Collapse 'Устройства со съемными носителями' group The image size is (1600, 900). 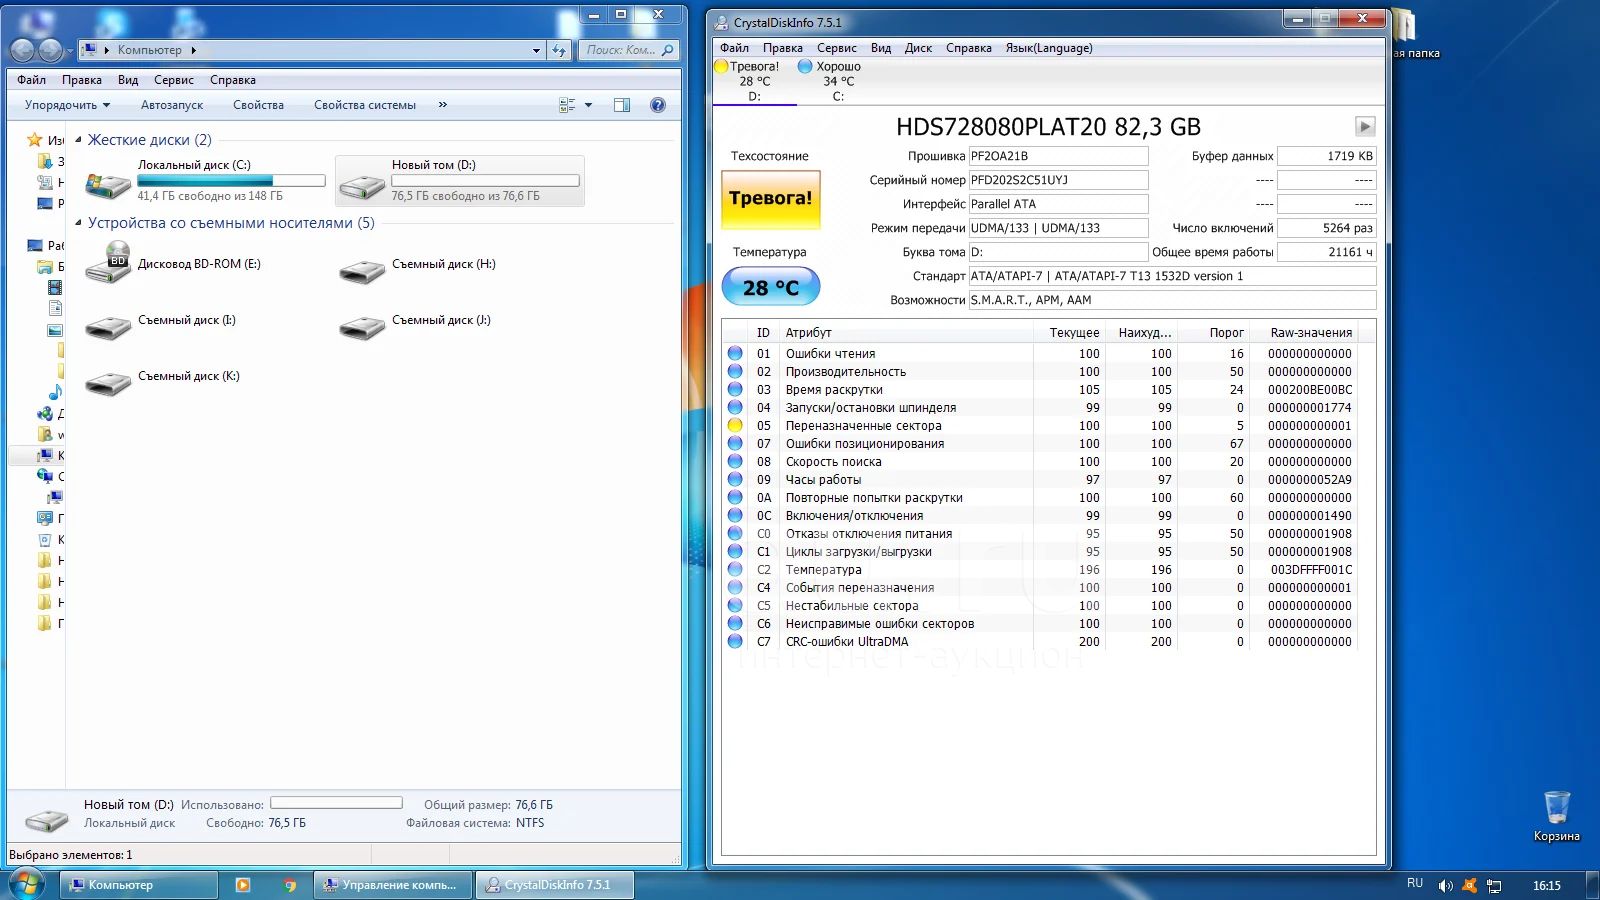point(78,223)
